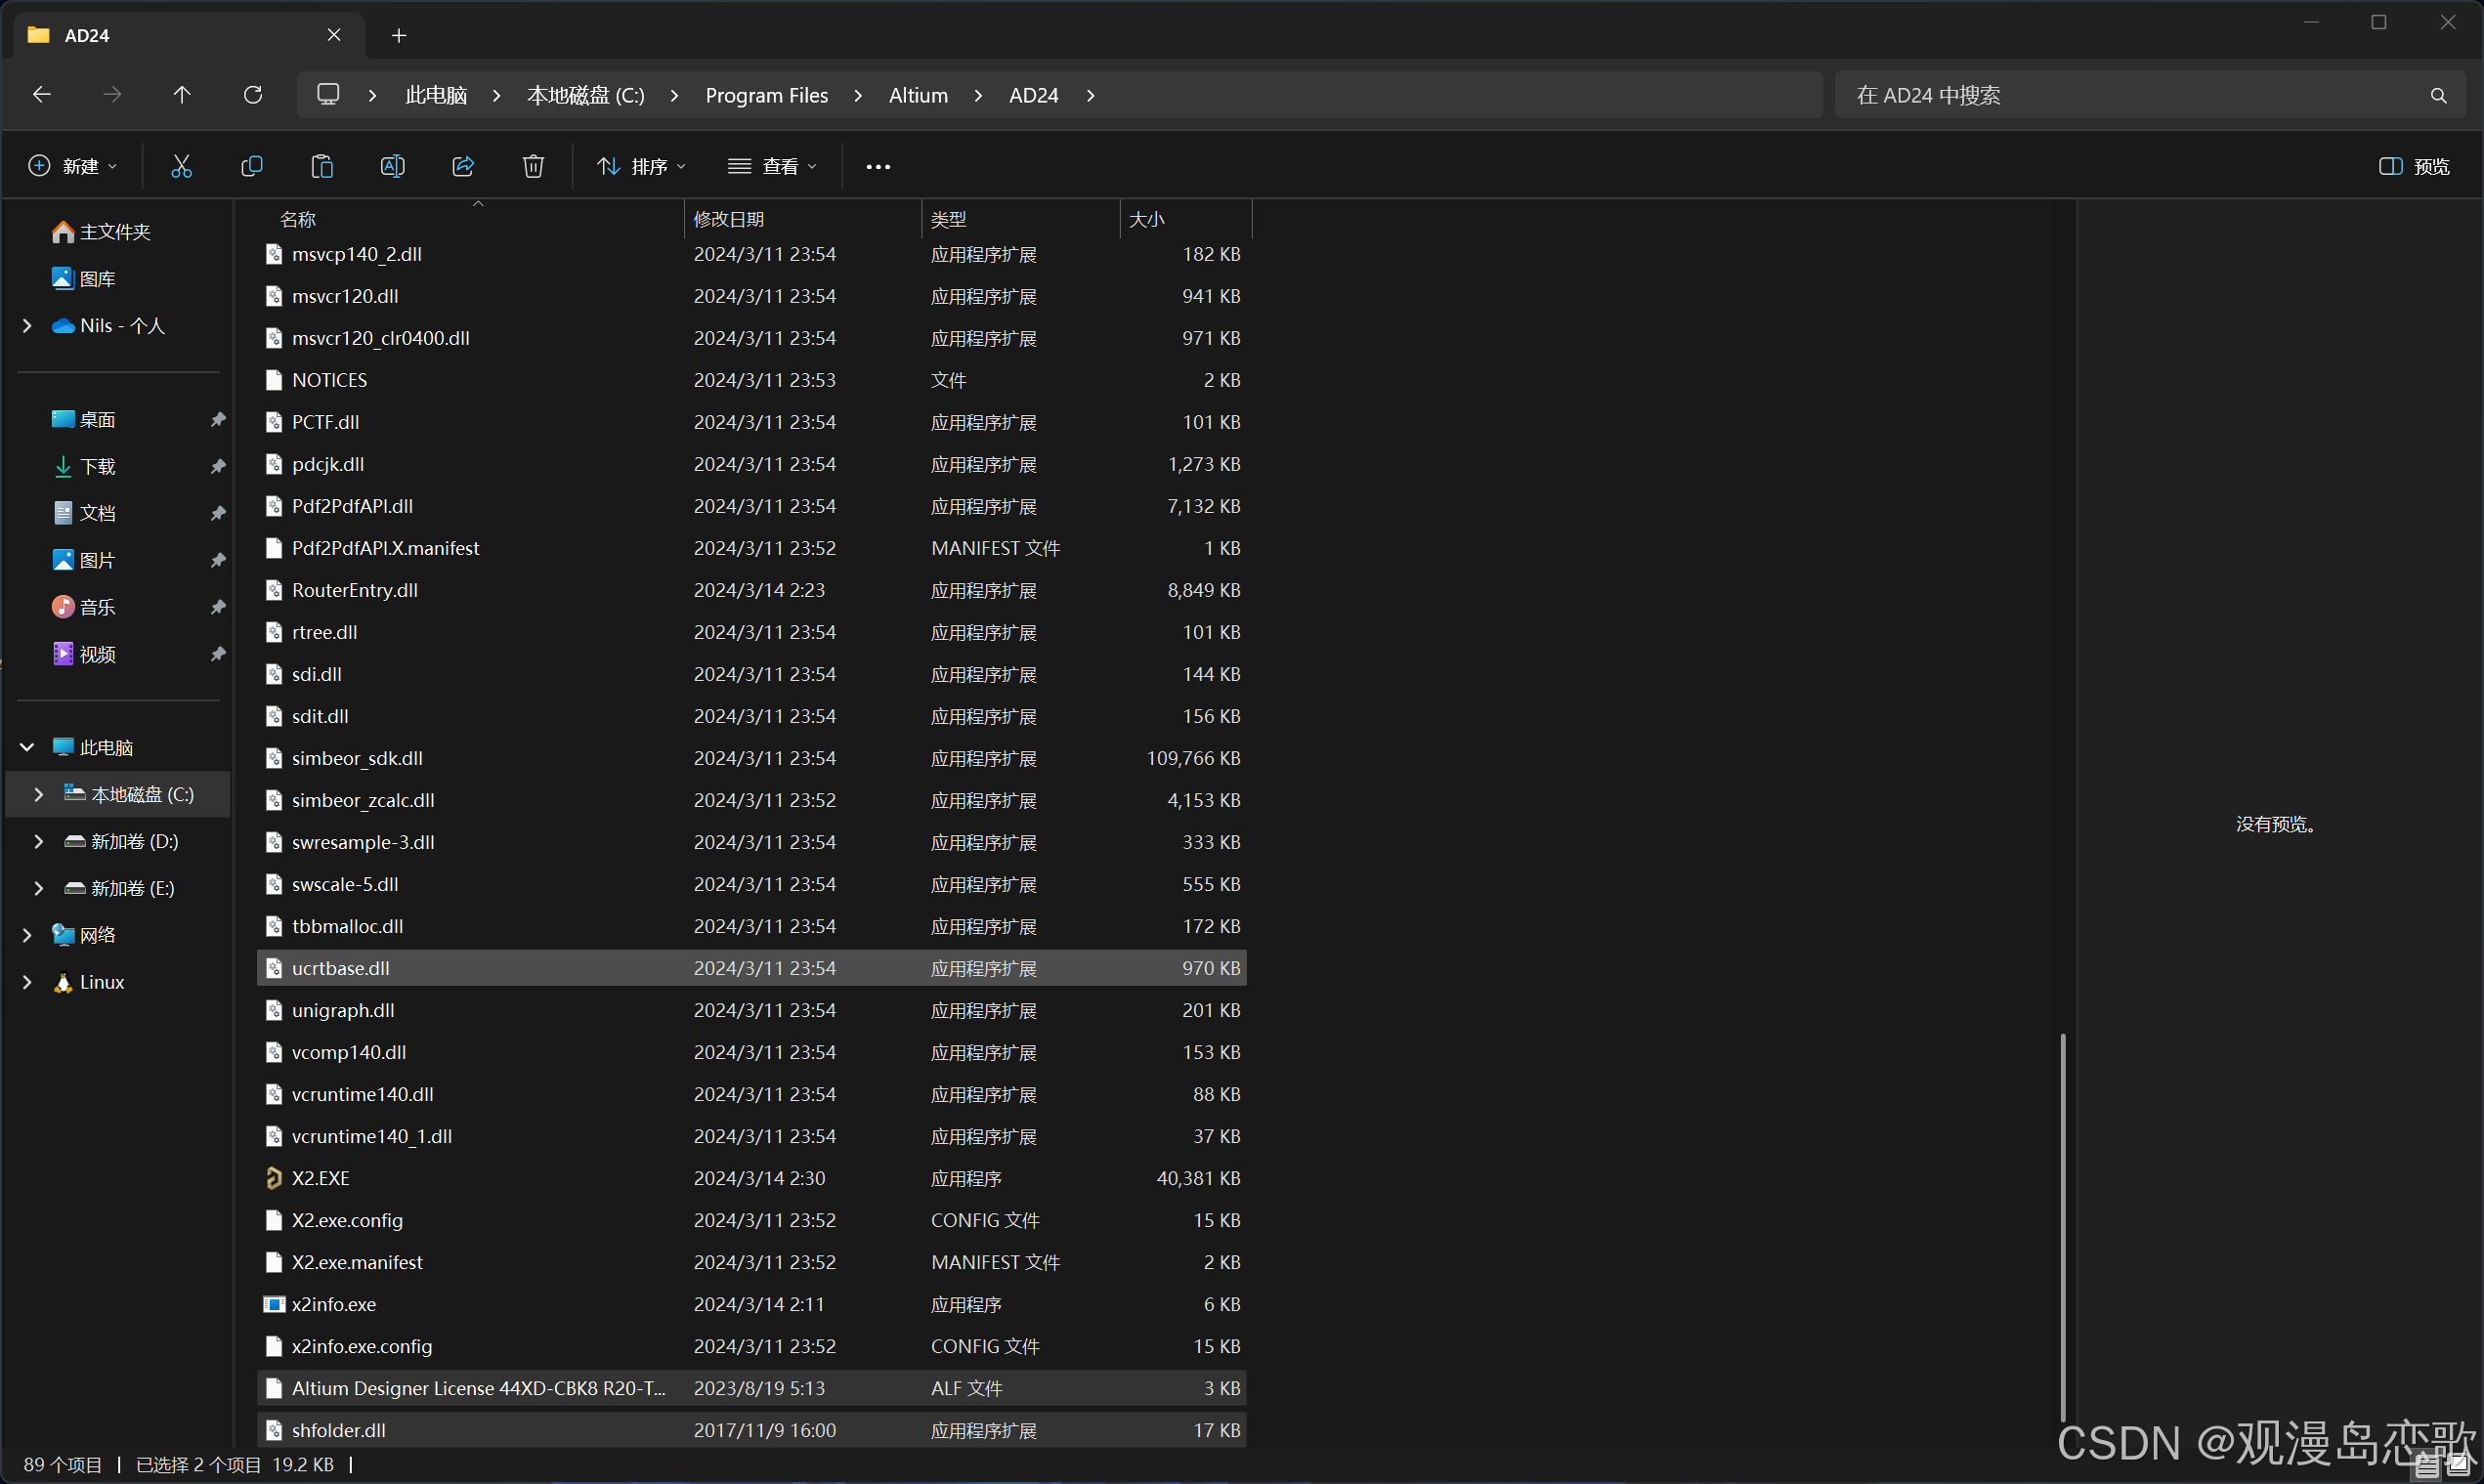Go up one folder level
This screenshot has height=1484, width=2484.
coord(182,95)
